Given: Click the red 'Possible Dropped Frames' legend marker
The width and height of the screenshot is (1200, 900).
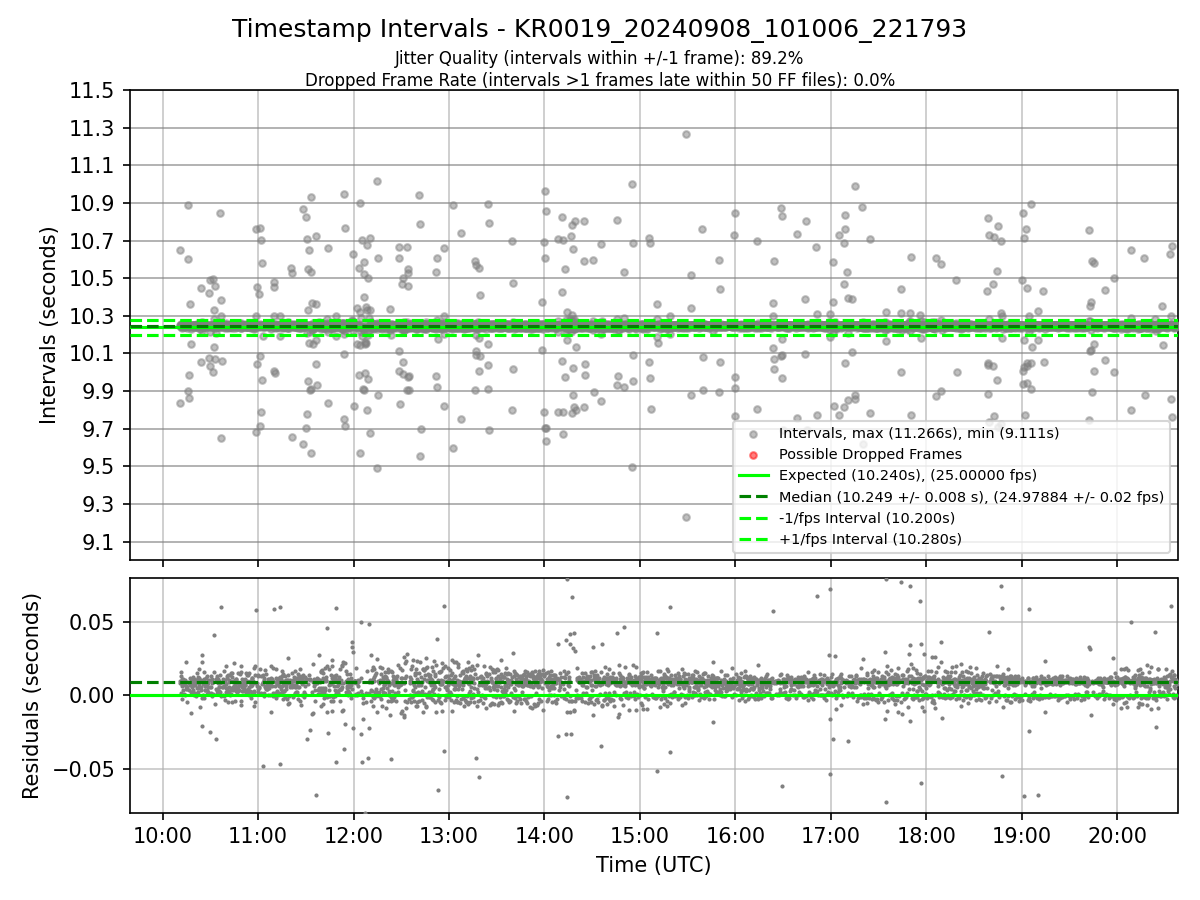Looking at the screenshot, I should 753,455.
